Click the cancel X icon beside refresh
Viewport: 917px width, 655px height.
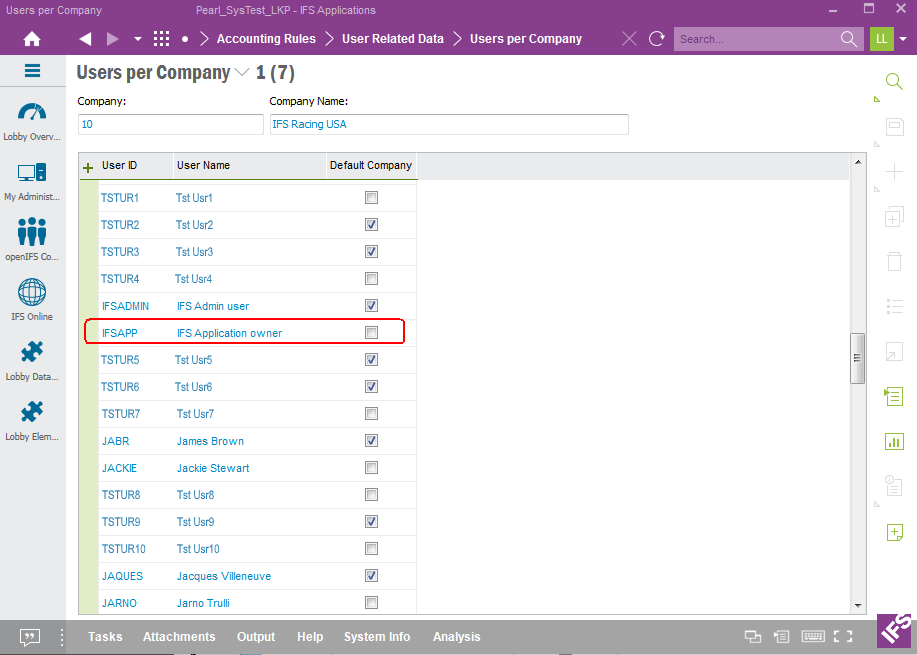pyautogui.click(x=629, y=39)
